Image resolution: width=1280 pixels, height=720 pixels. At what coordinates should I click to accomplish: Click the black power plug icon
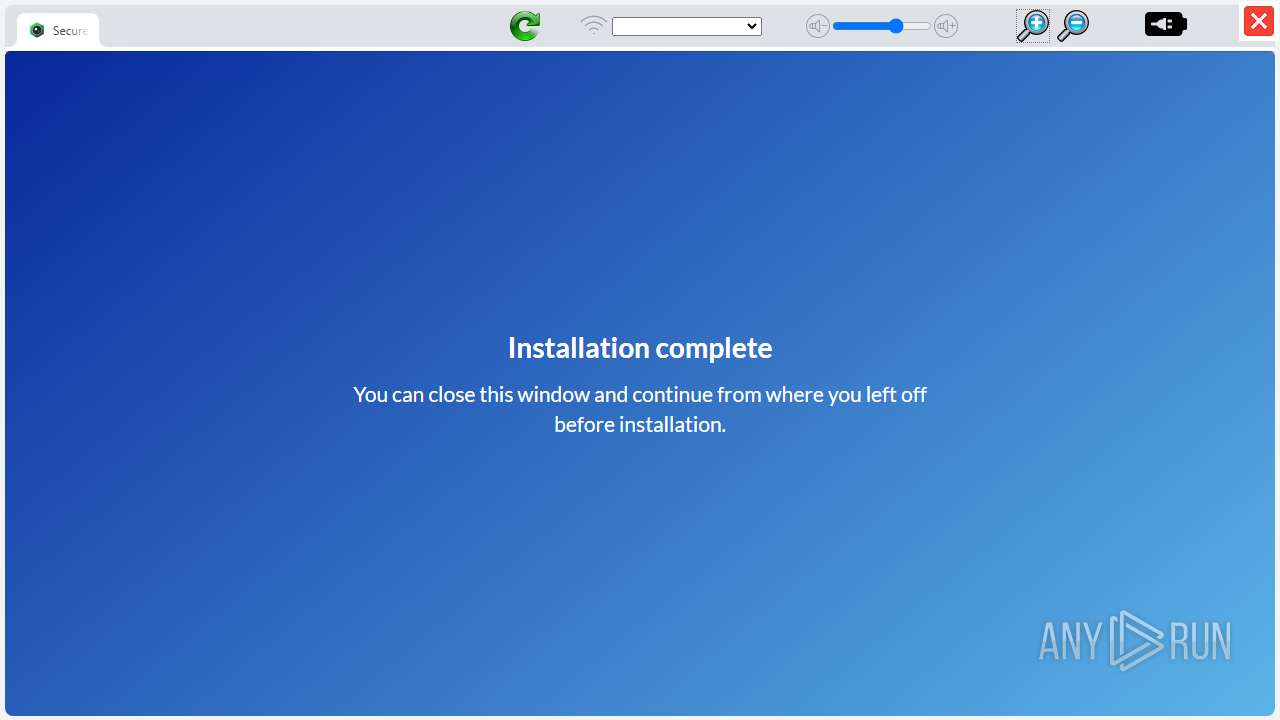click(1166, 24)
